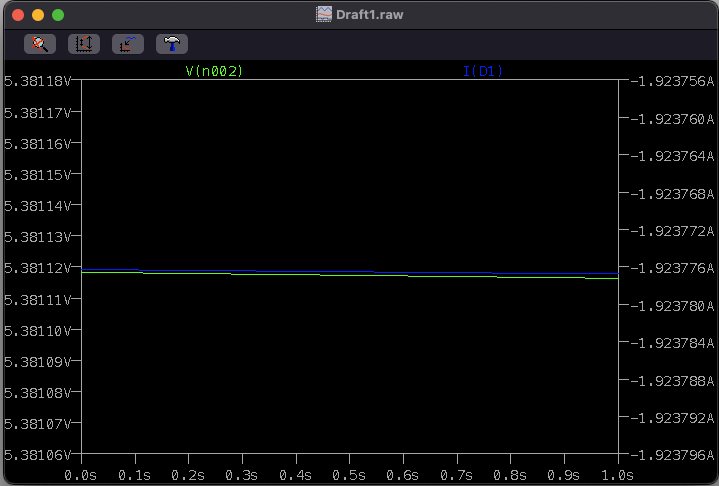Click the 5.38115V left axis label

(38, 175)
